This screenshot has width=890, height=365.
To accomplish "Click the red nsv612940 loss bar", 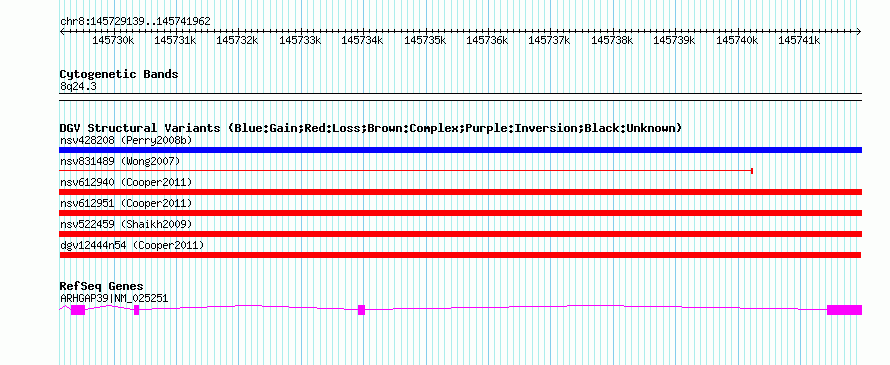I will 460,192.
